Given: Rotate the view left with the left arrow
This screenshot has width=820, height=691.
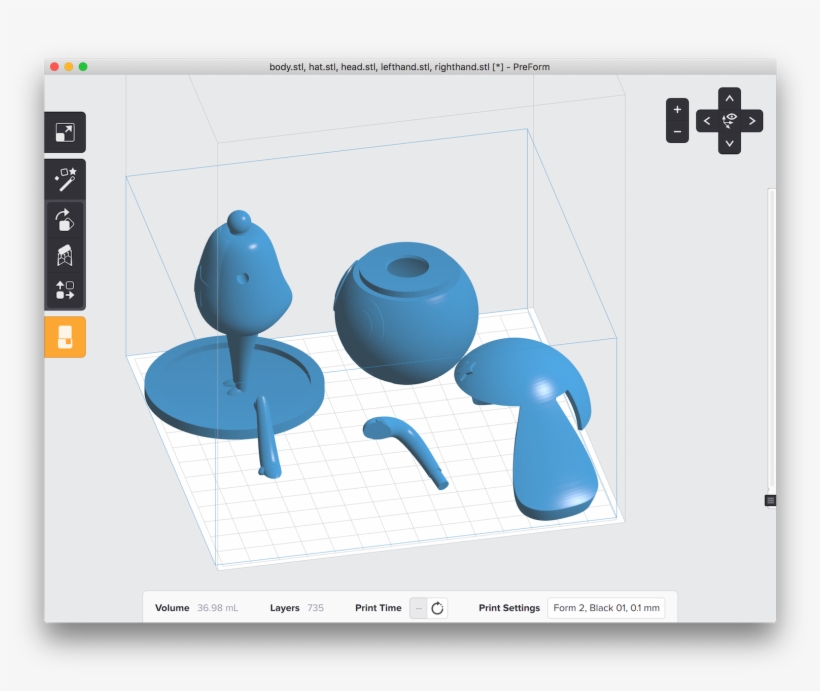Looking at the screenshot, I should pos(708,118).
